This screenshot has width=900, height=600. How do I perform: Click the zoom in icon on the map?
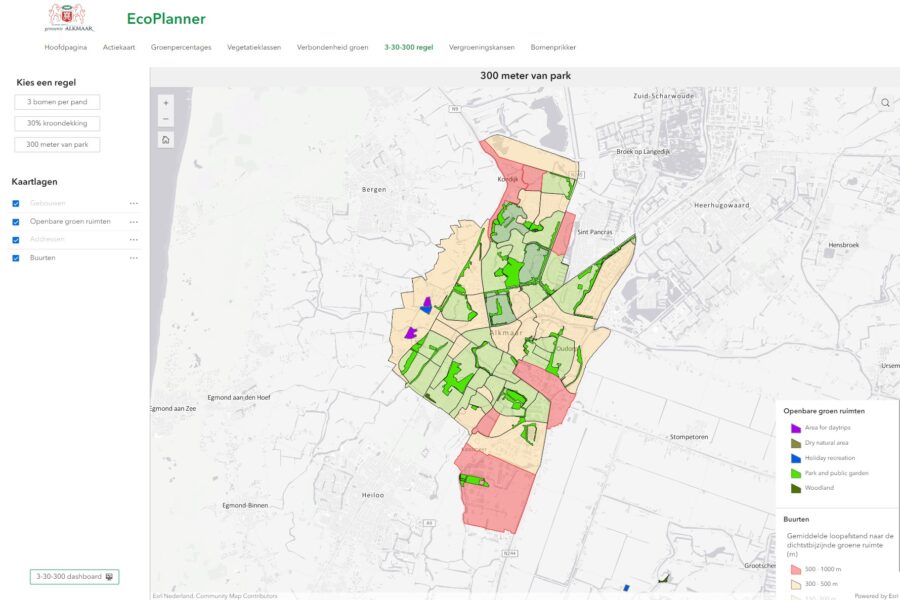tap(165, 103)
